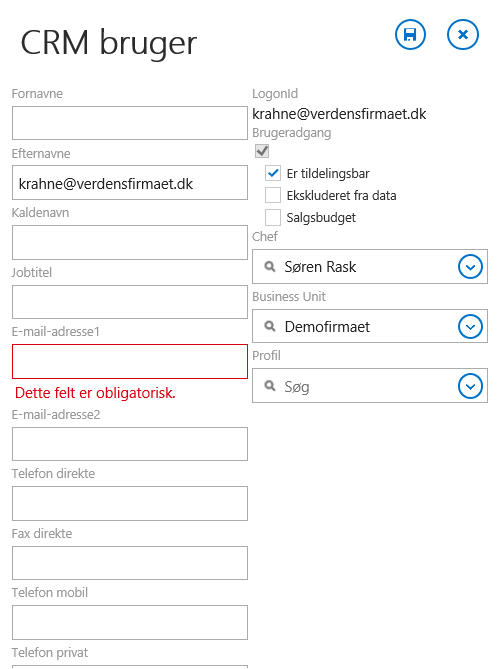Click the search icon in Business Unit field
The image size is (501, 669).
[270, 326]
